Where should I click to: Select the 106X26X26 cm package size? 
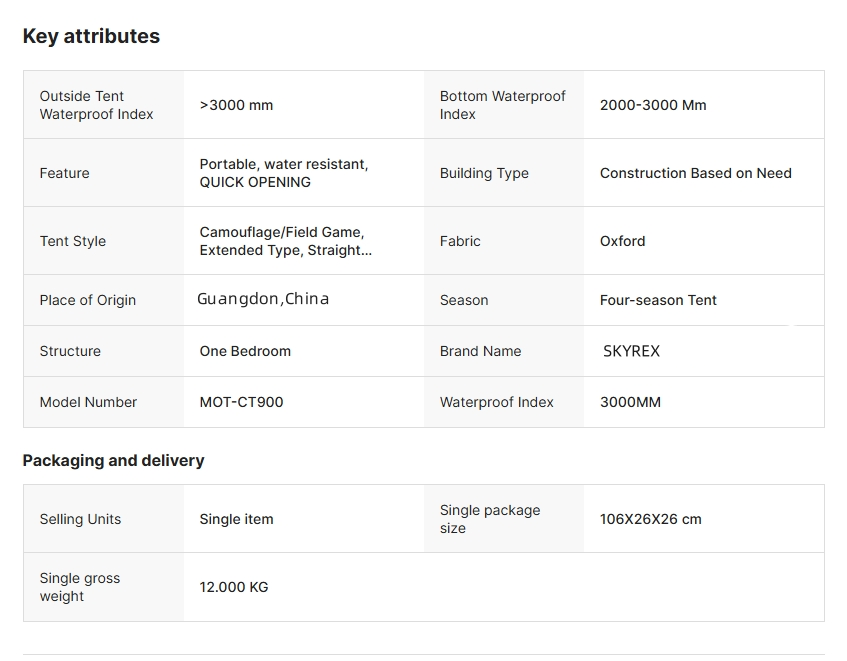(x=650, y=519)
